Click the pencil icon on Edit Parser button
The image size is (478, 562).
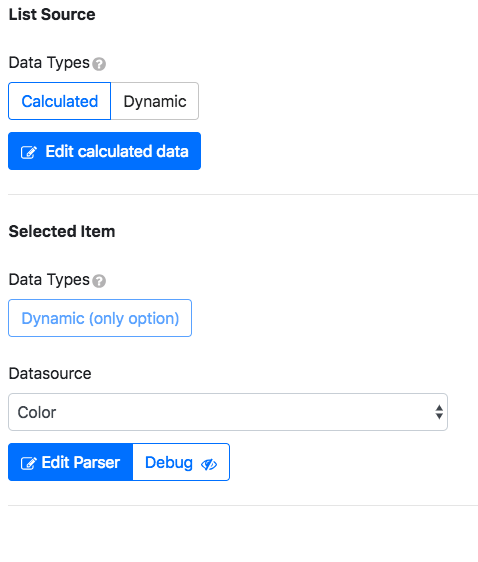coord(29,463)
